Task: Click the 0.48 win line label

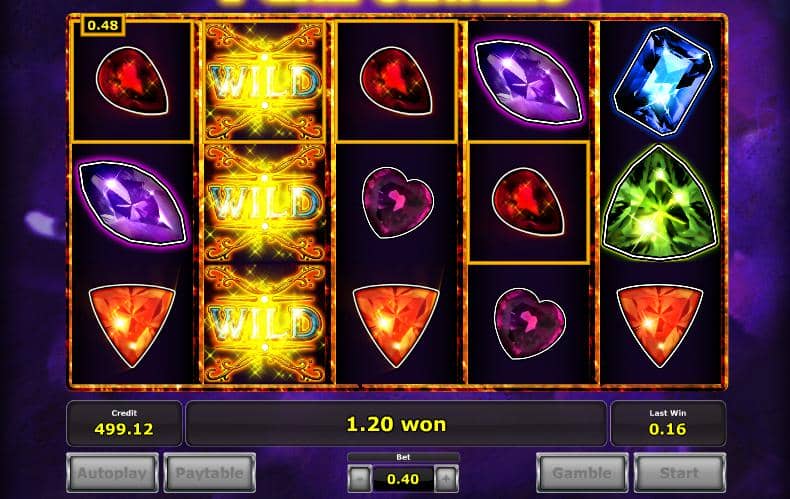Action: (x=103, y=25)
